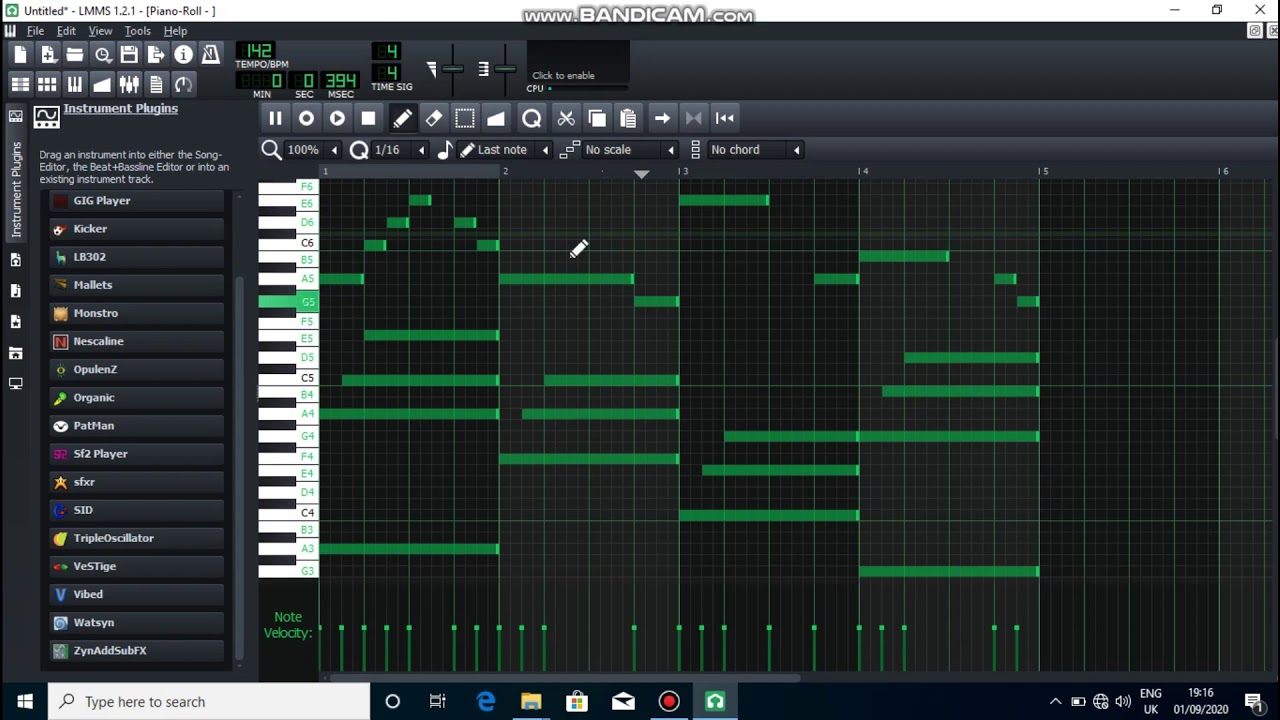This screenshot has height=720, width=1280.
Task: Select the ZynAddSubFX instrument
Action: tap(137, 651)
